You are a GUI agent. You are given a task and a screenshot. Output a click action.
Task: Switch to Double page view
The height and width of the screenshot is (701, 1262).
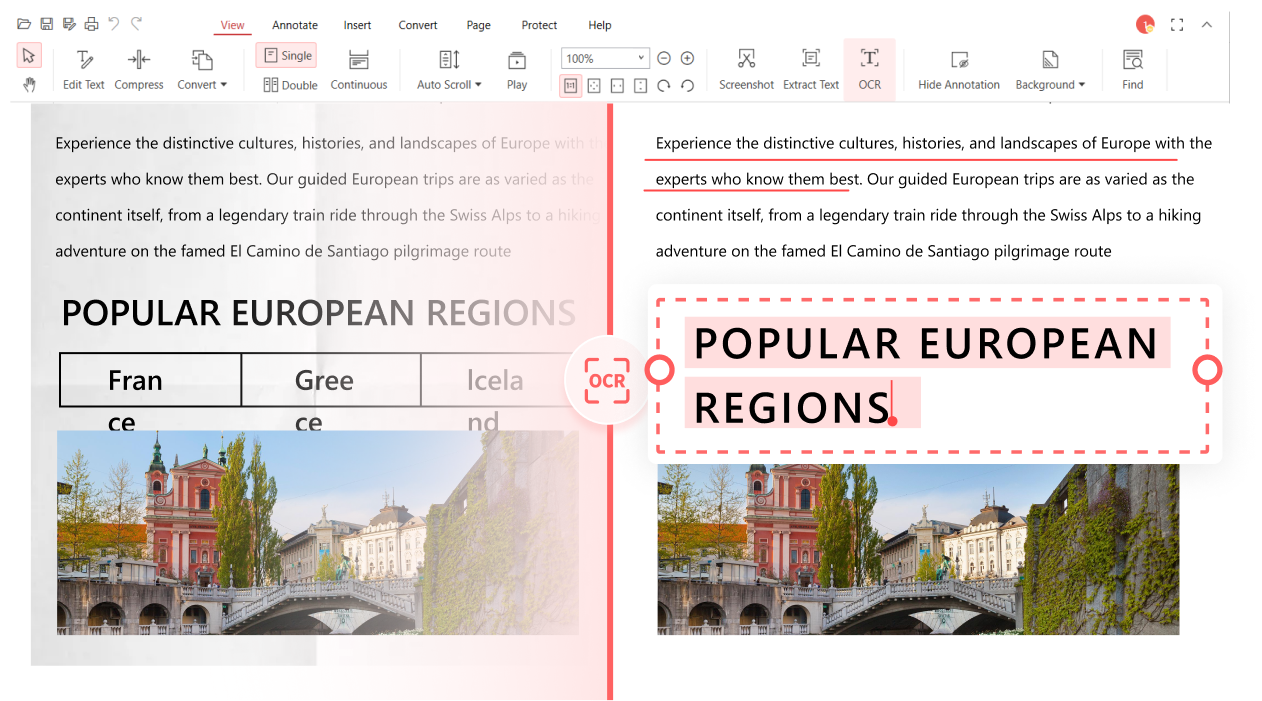[x=290, y=85]
